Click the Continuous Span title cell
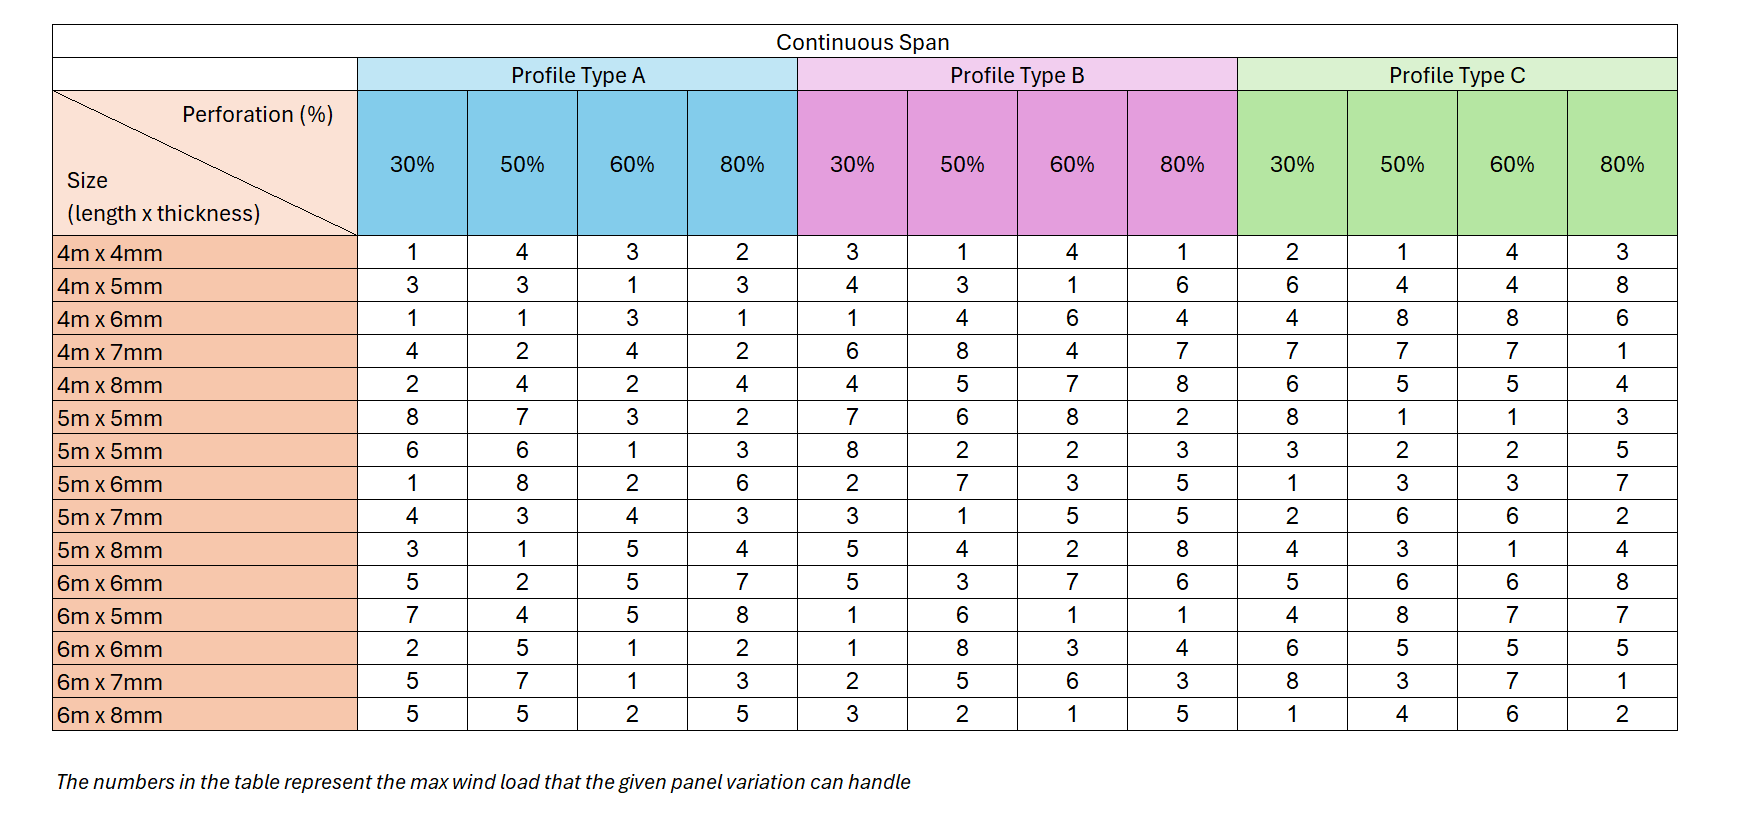1763x835 pixels. point(863,42)
